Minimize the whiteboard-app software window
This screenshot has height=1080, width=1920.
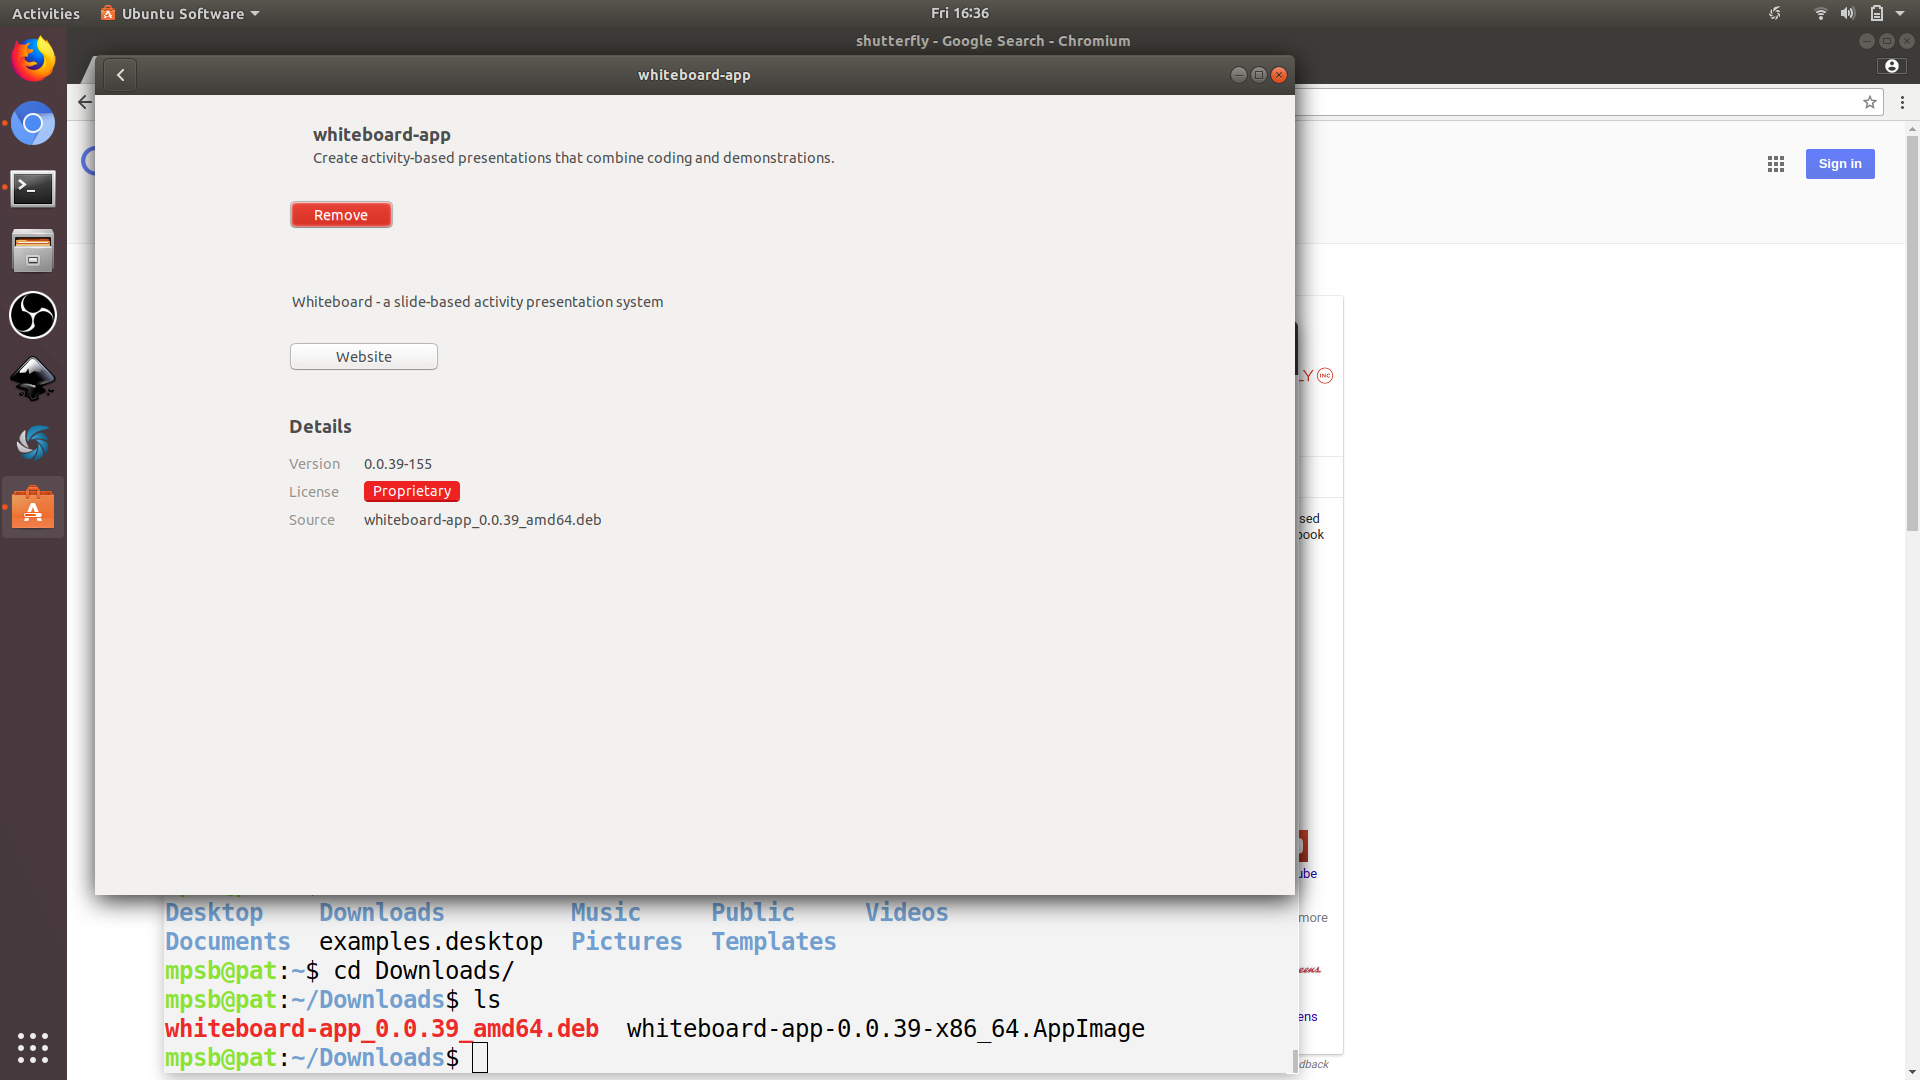(1239, 75)
